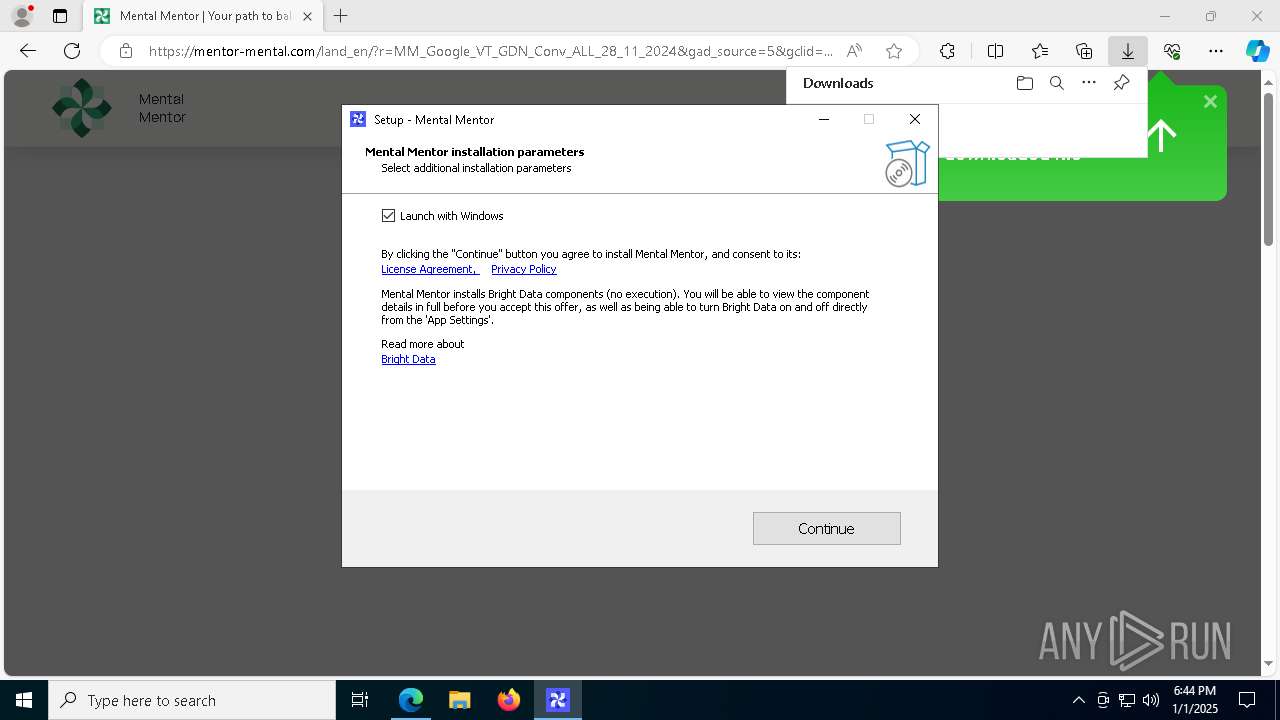
Task: Open the Privacy Policy link
Action: 523,269
